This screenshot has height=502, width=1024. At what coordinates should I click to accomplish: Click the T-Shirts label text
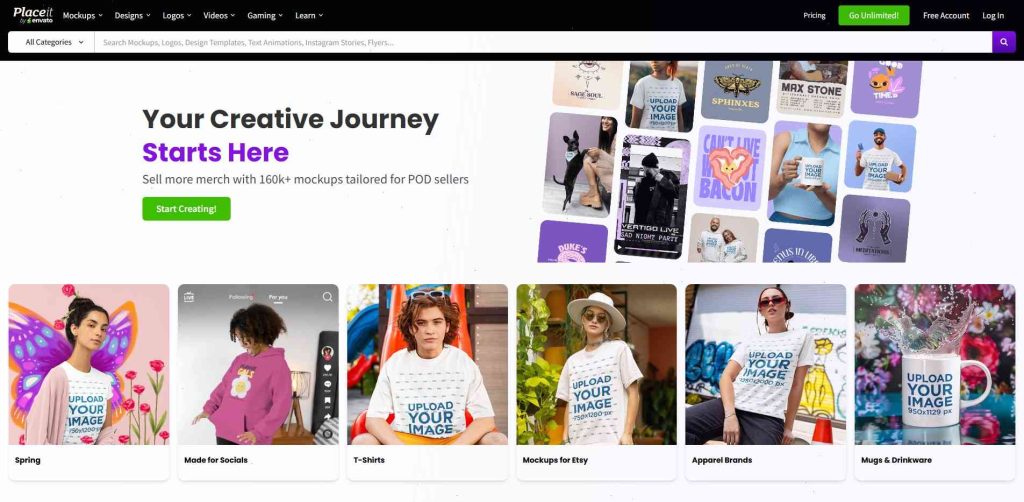[x=369, y=460]
